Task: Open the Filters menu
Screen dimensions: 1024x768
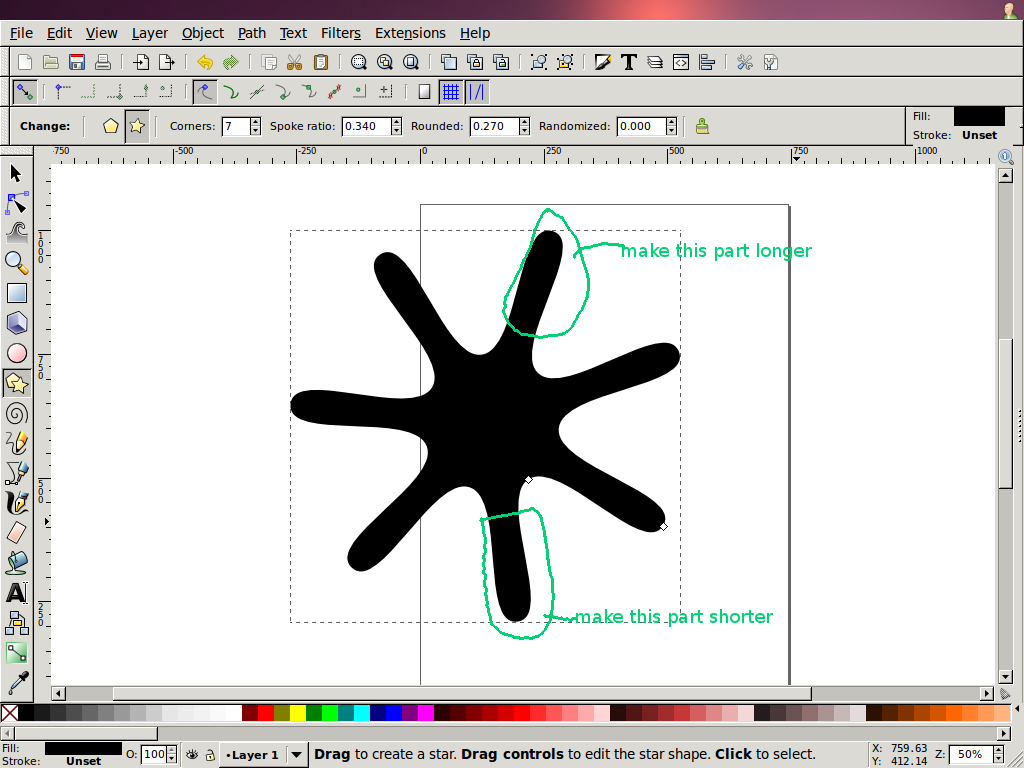Action: 341,33
